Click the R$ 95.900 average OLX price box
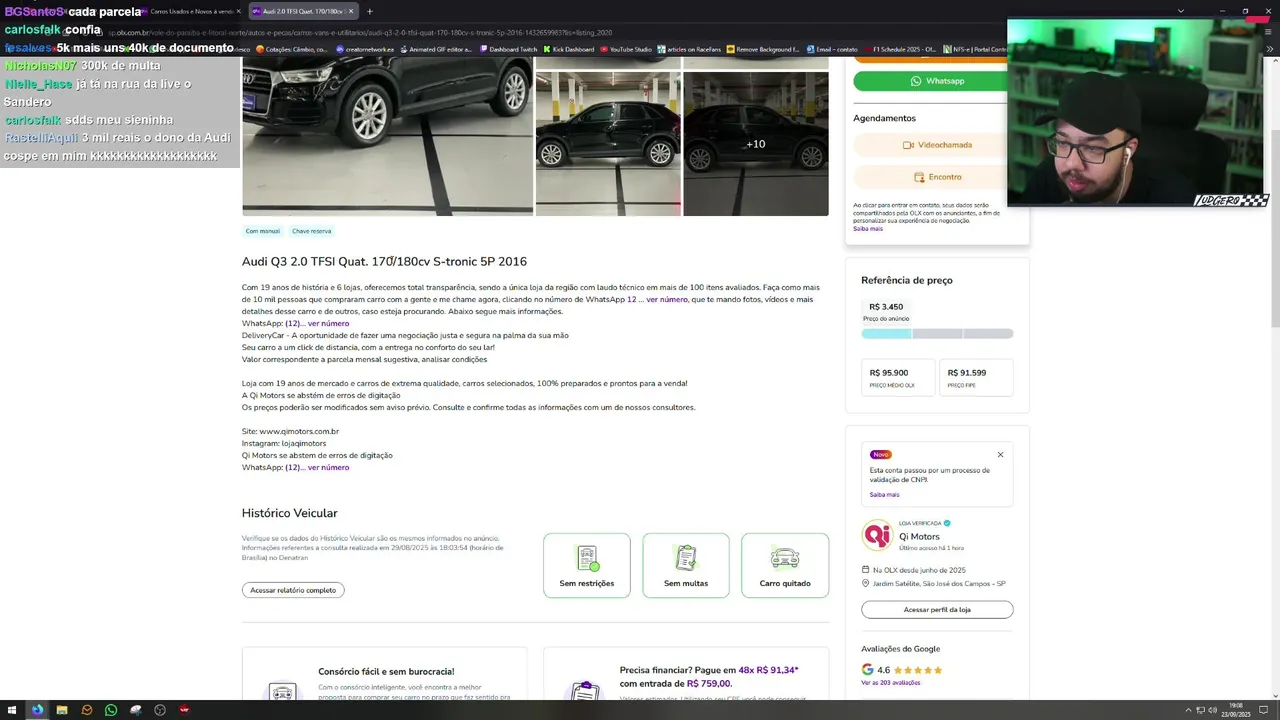Screen dimensions: 1280x720 [x=898, y=377]
